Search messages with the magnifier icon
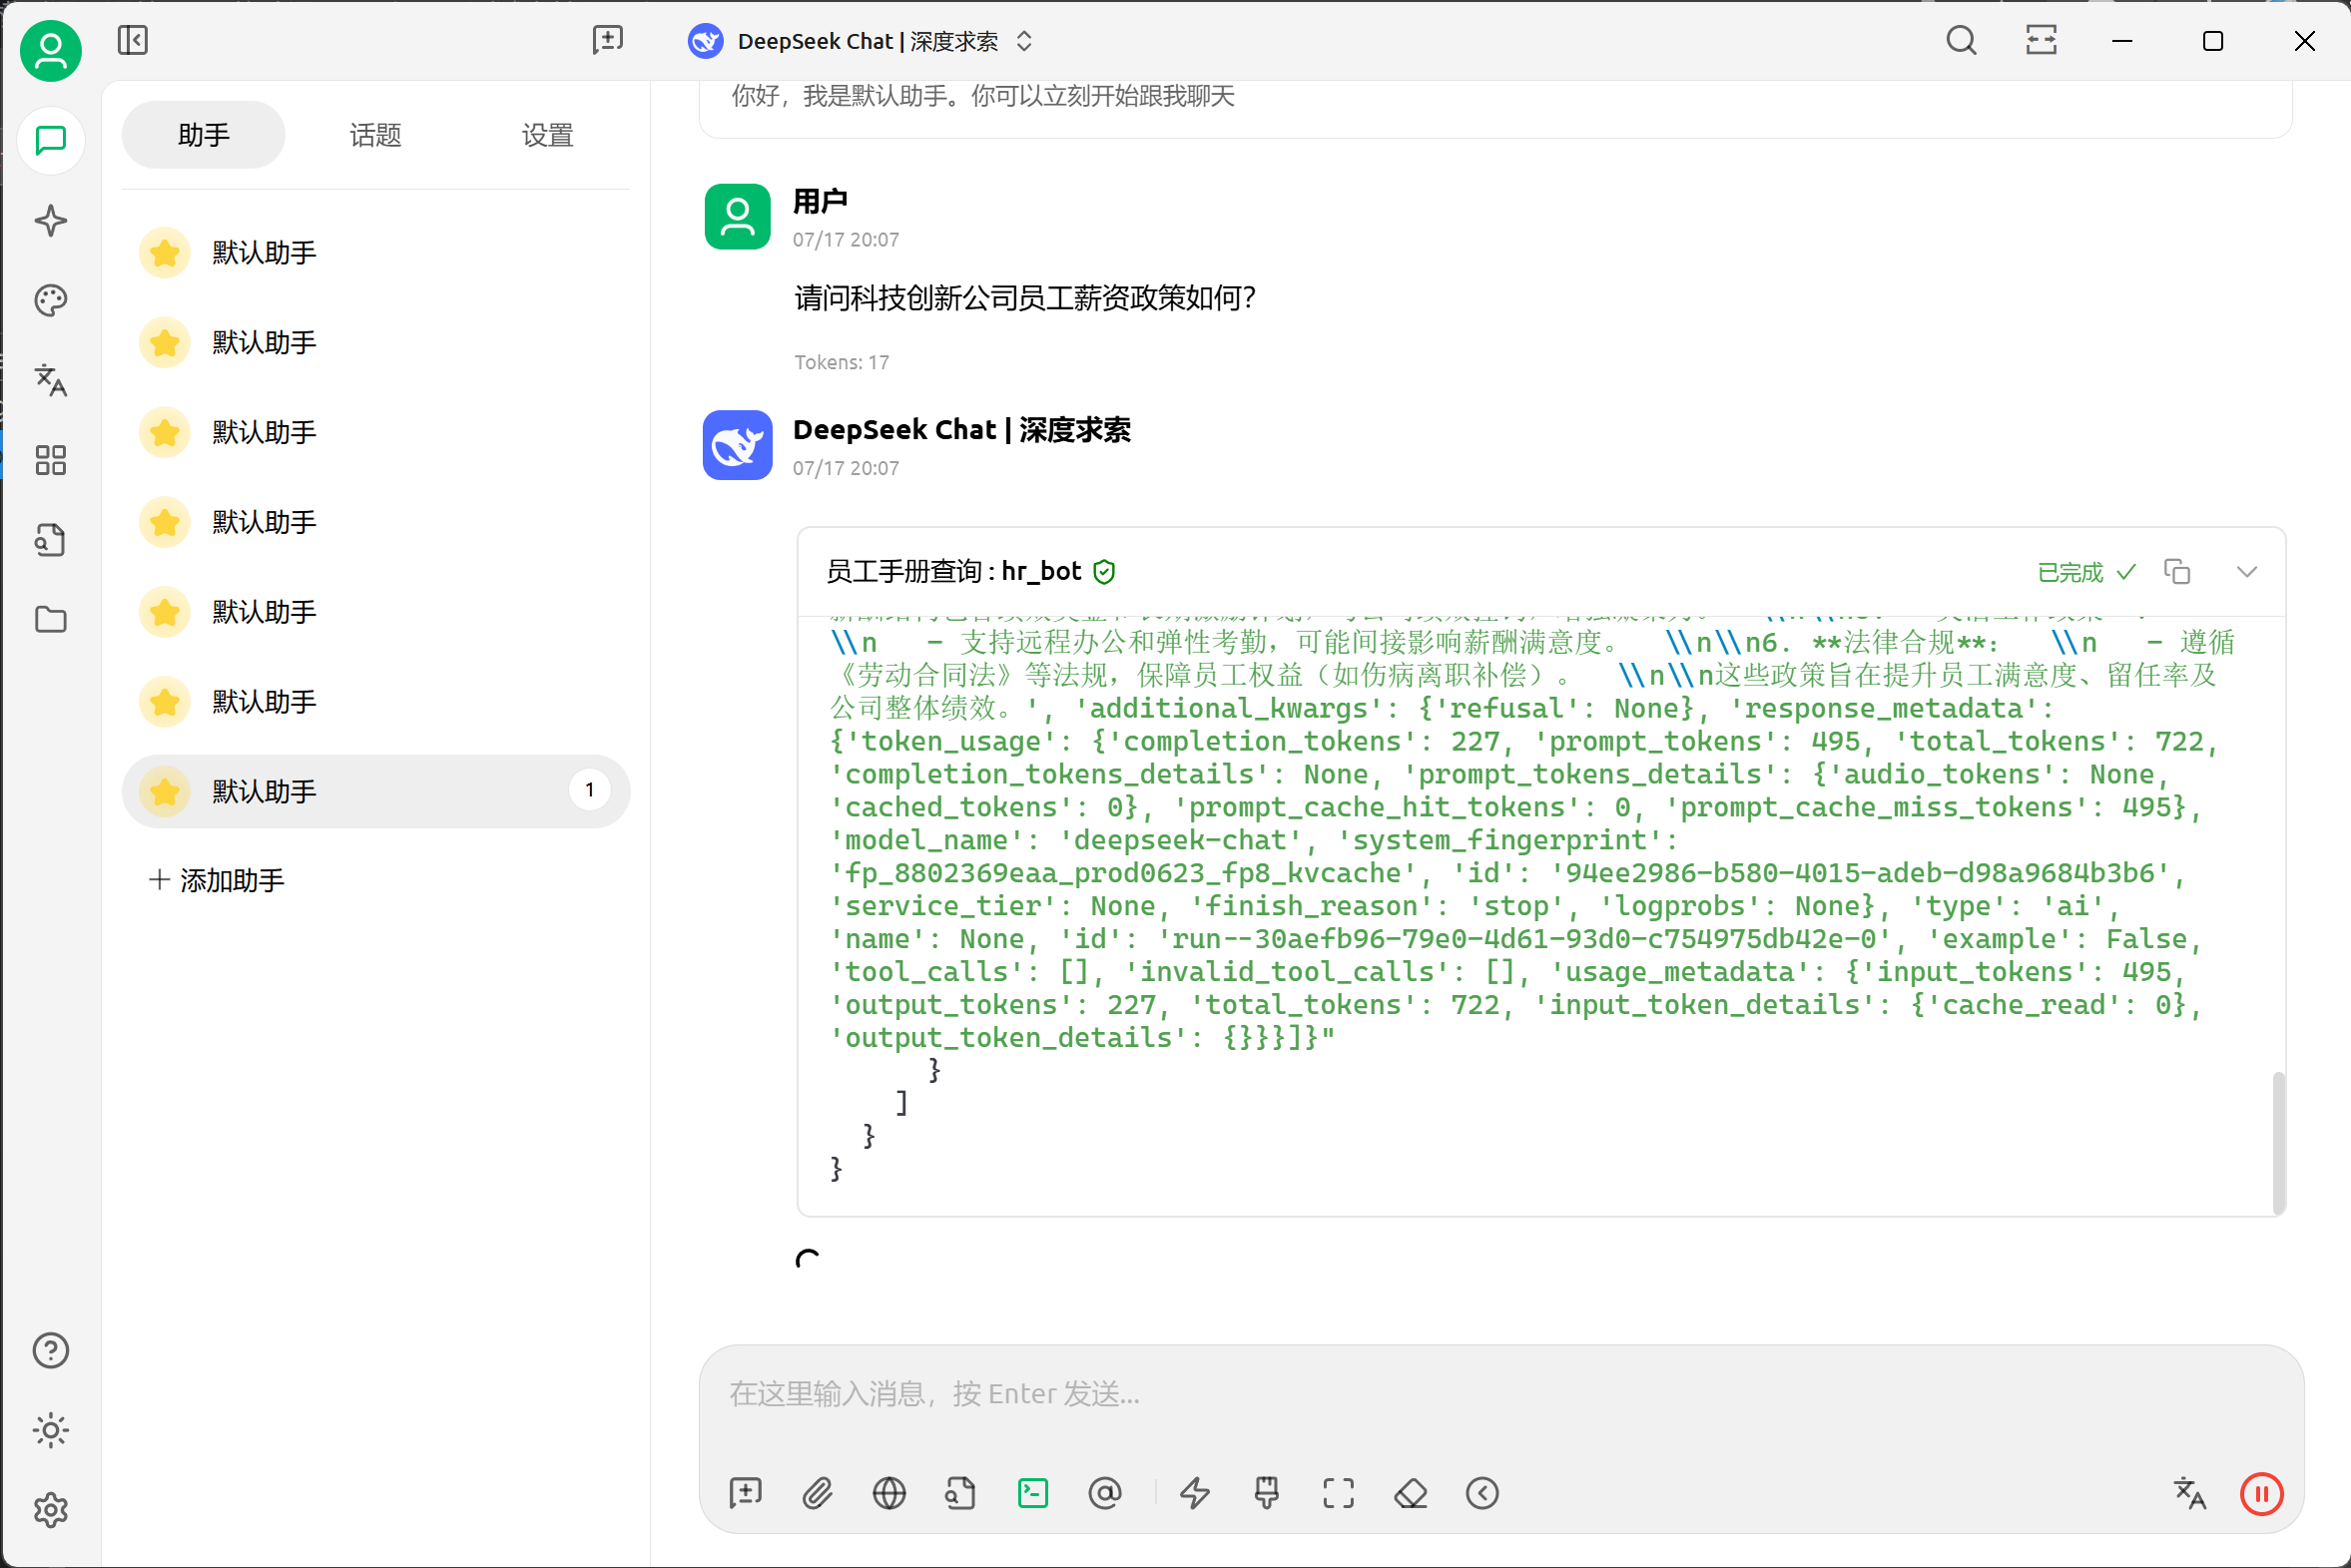The width and height of the screenshot is (2351, 1568). 1961,40
